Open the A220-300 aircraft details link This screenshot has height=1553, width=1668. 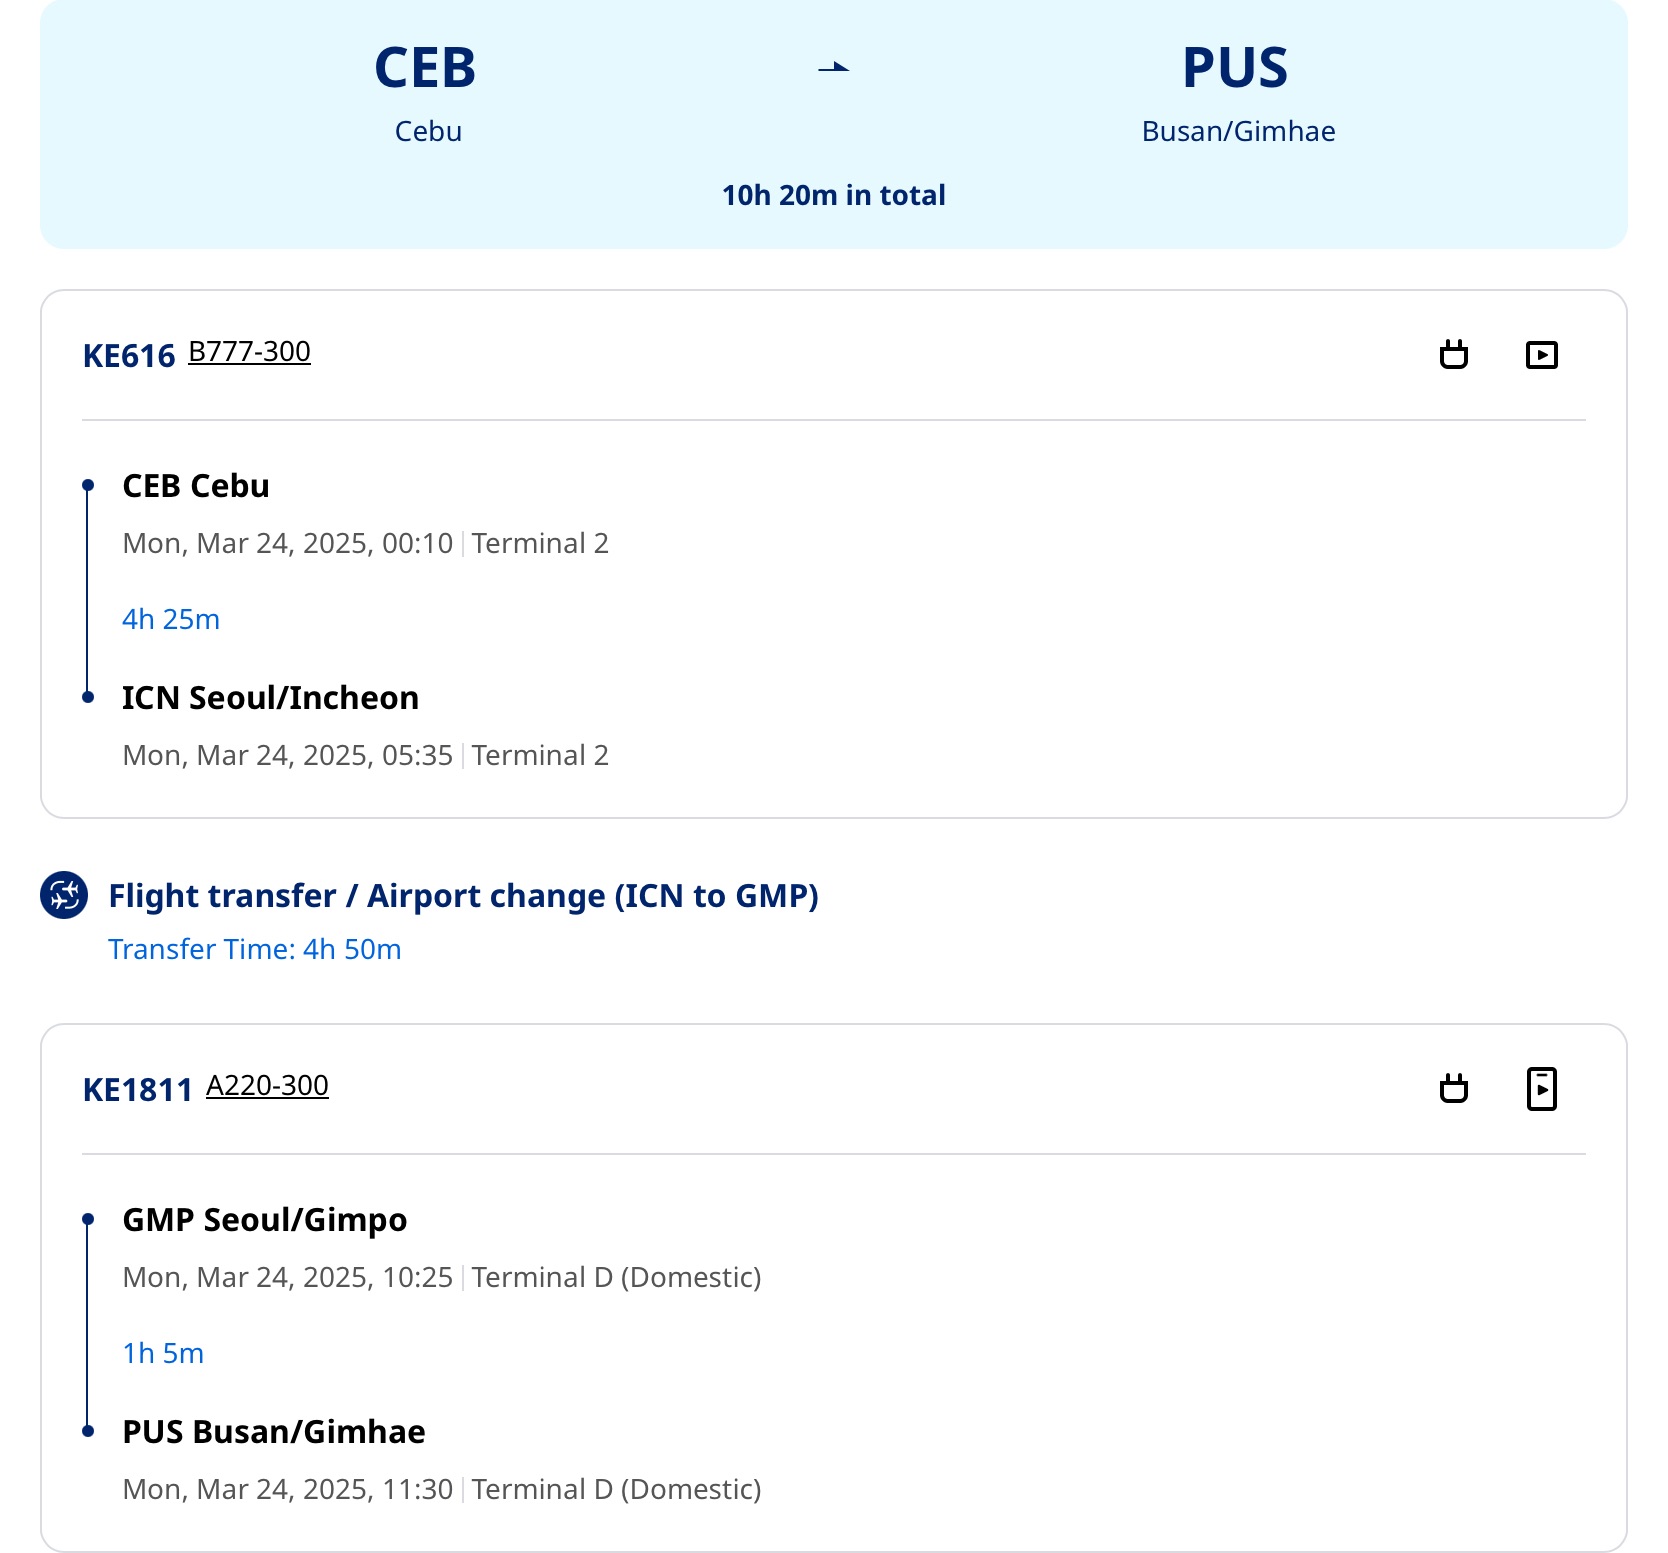pyautogui.click(x=267, y=1086)
